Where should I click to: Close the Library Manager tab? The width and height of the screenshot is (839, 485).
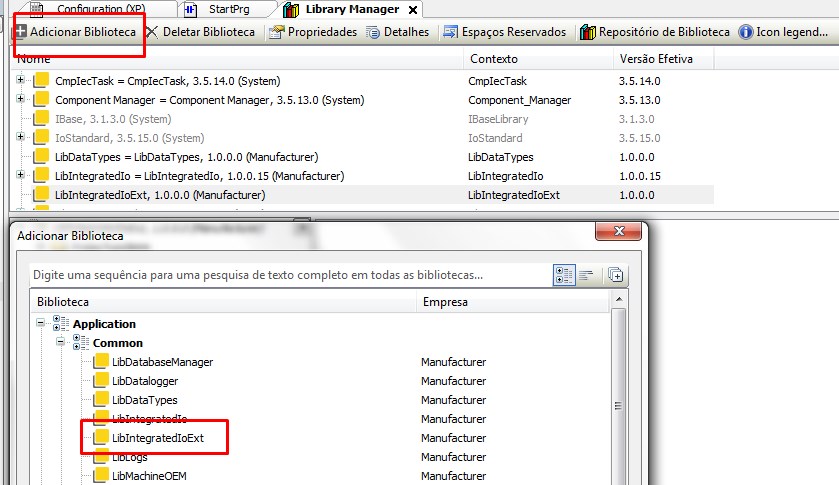point(413,9)
